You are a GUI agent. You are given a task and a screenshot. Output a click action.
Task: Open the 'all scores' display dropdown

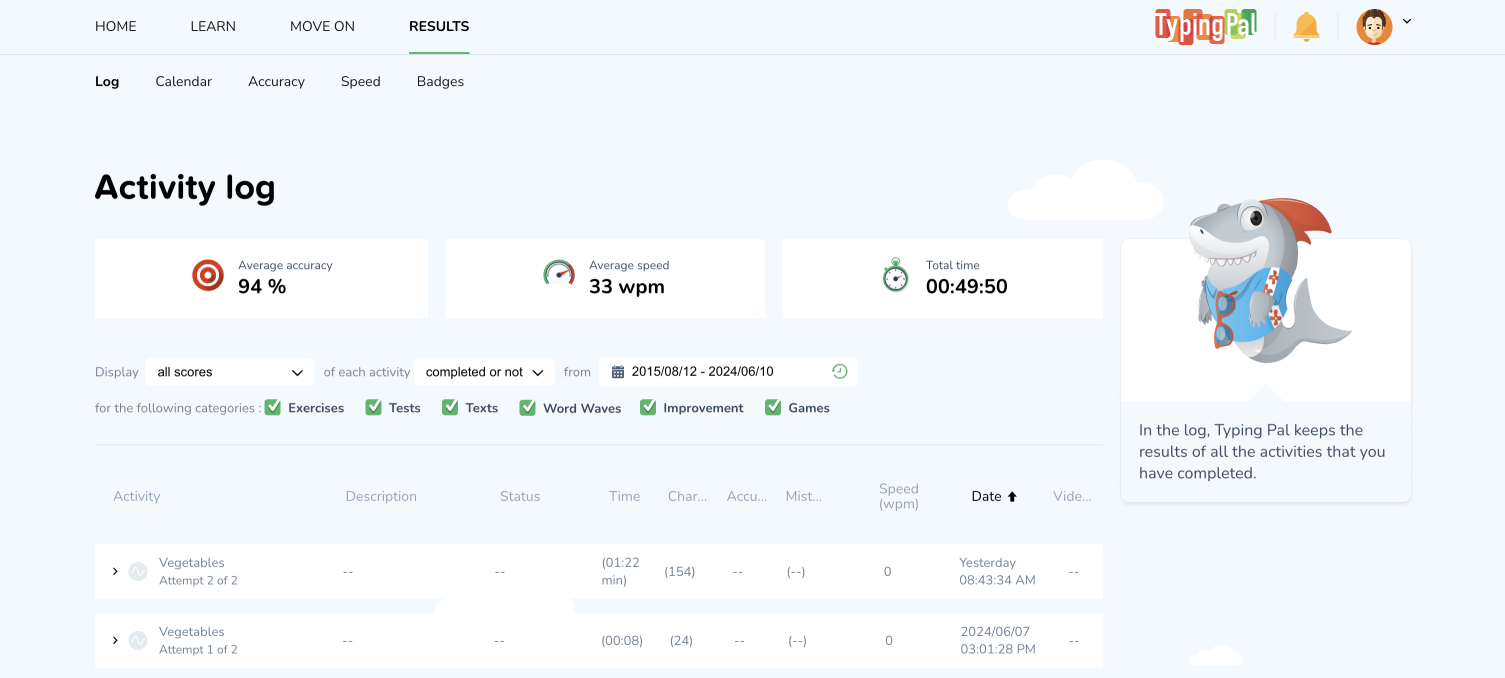pyautogui.click(x=230, y=372)
